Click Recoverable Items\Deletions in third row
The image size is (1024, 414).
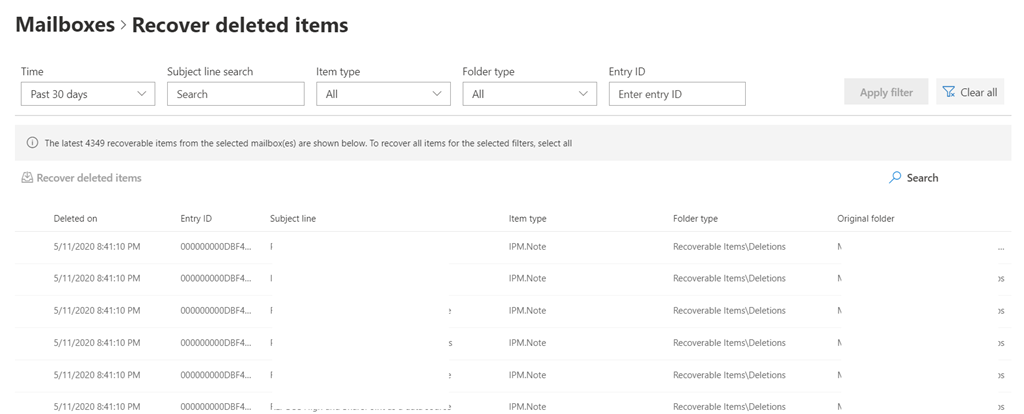tap(729, 310)
